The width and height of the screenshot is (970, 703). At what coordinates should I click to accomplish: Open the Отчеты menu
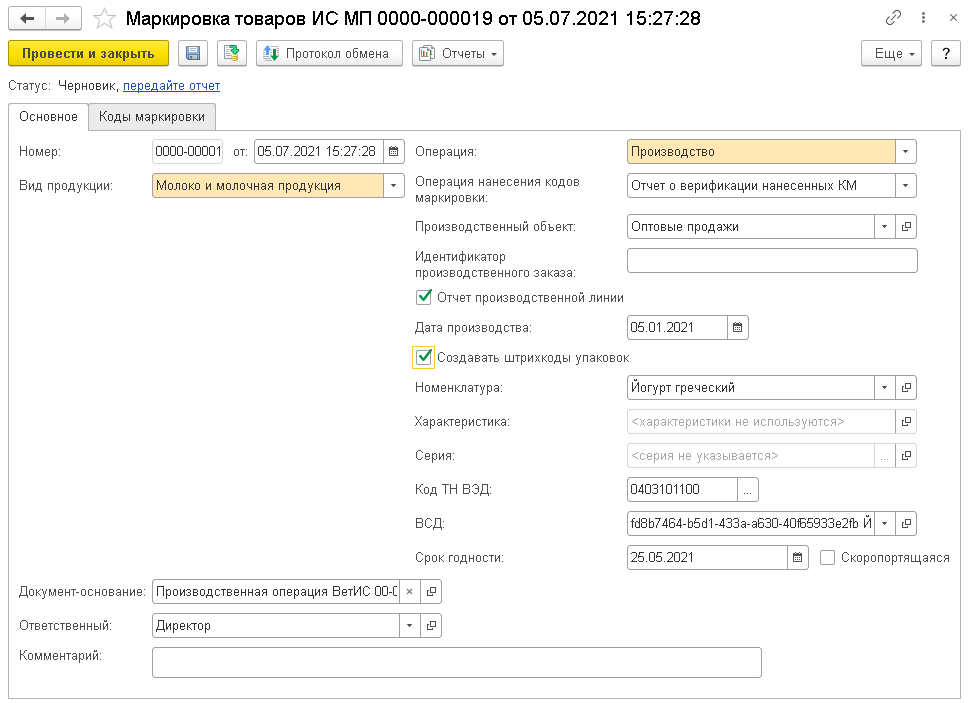457,53
